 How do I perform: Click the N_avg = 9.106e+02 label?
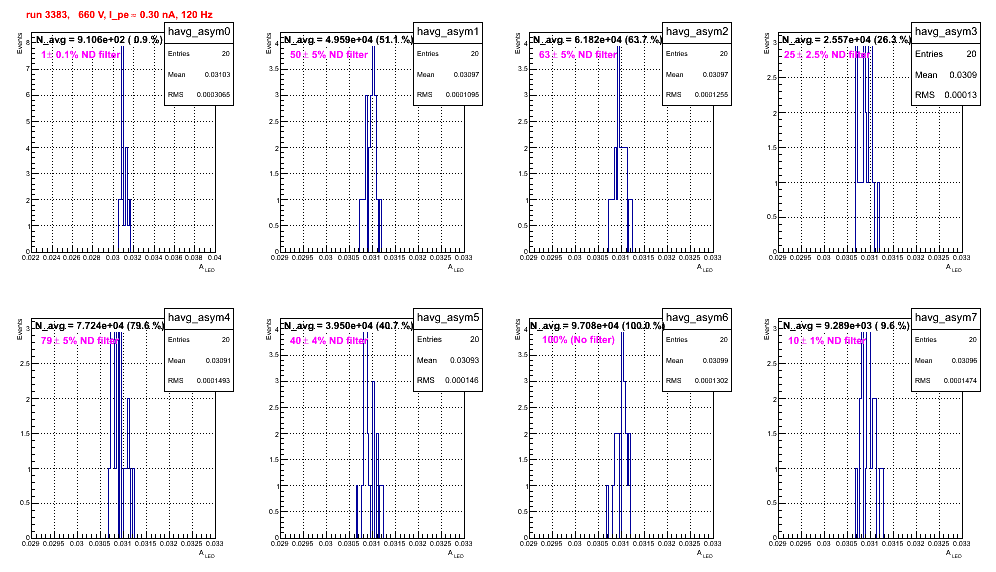point(98,39)
